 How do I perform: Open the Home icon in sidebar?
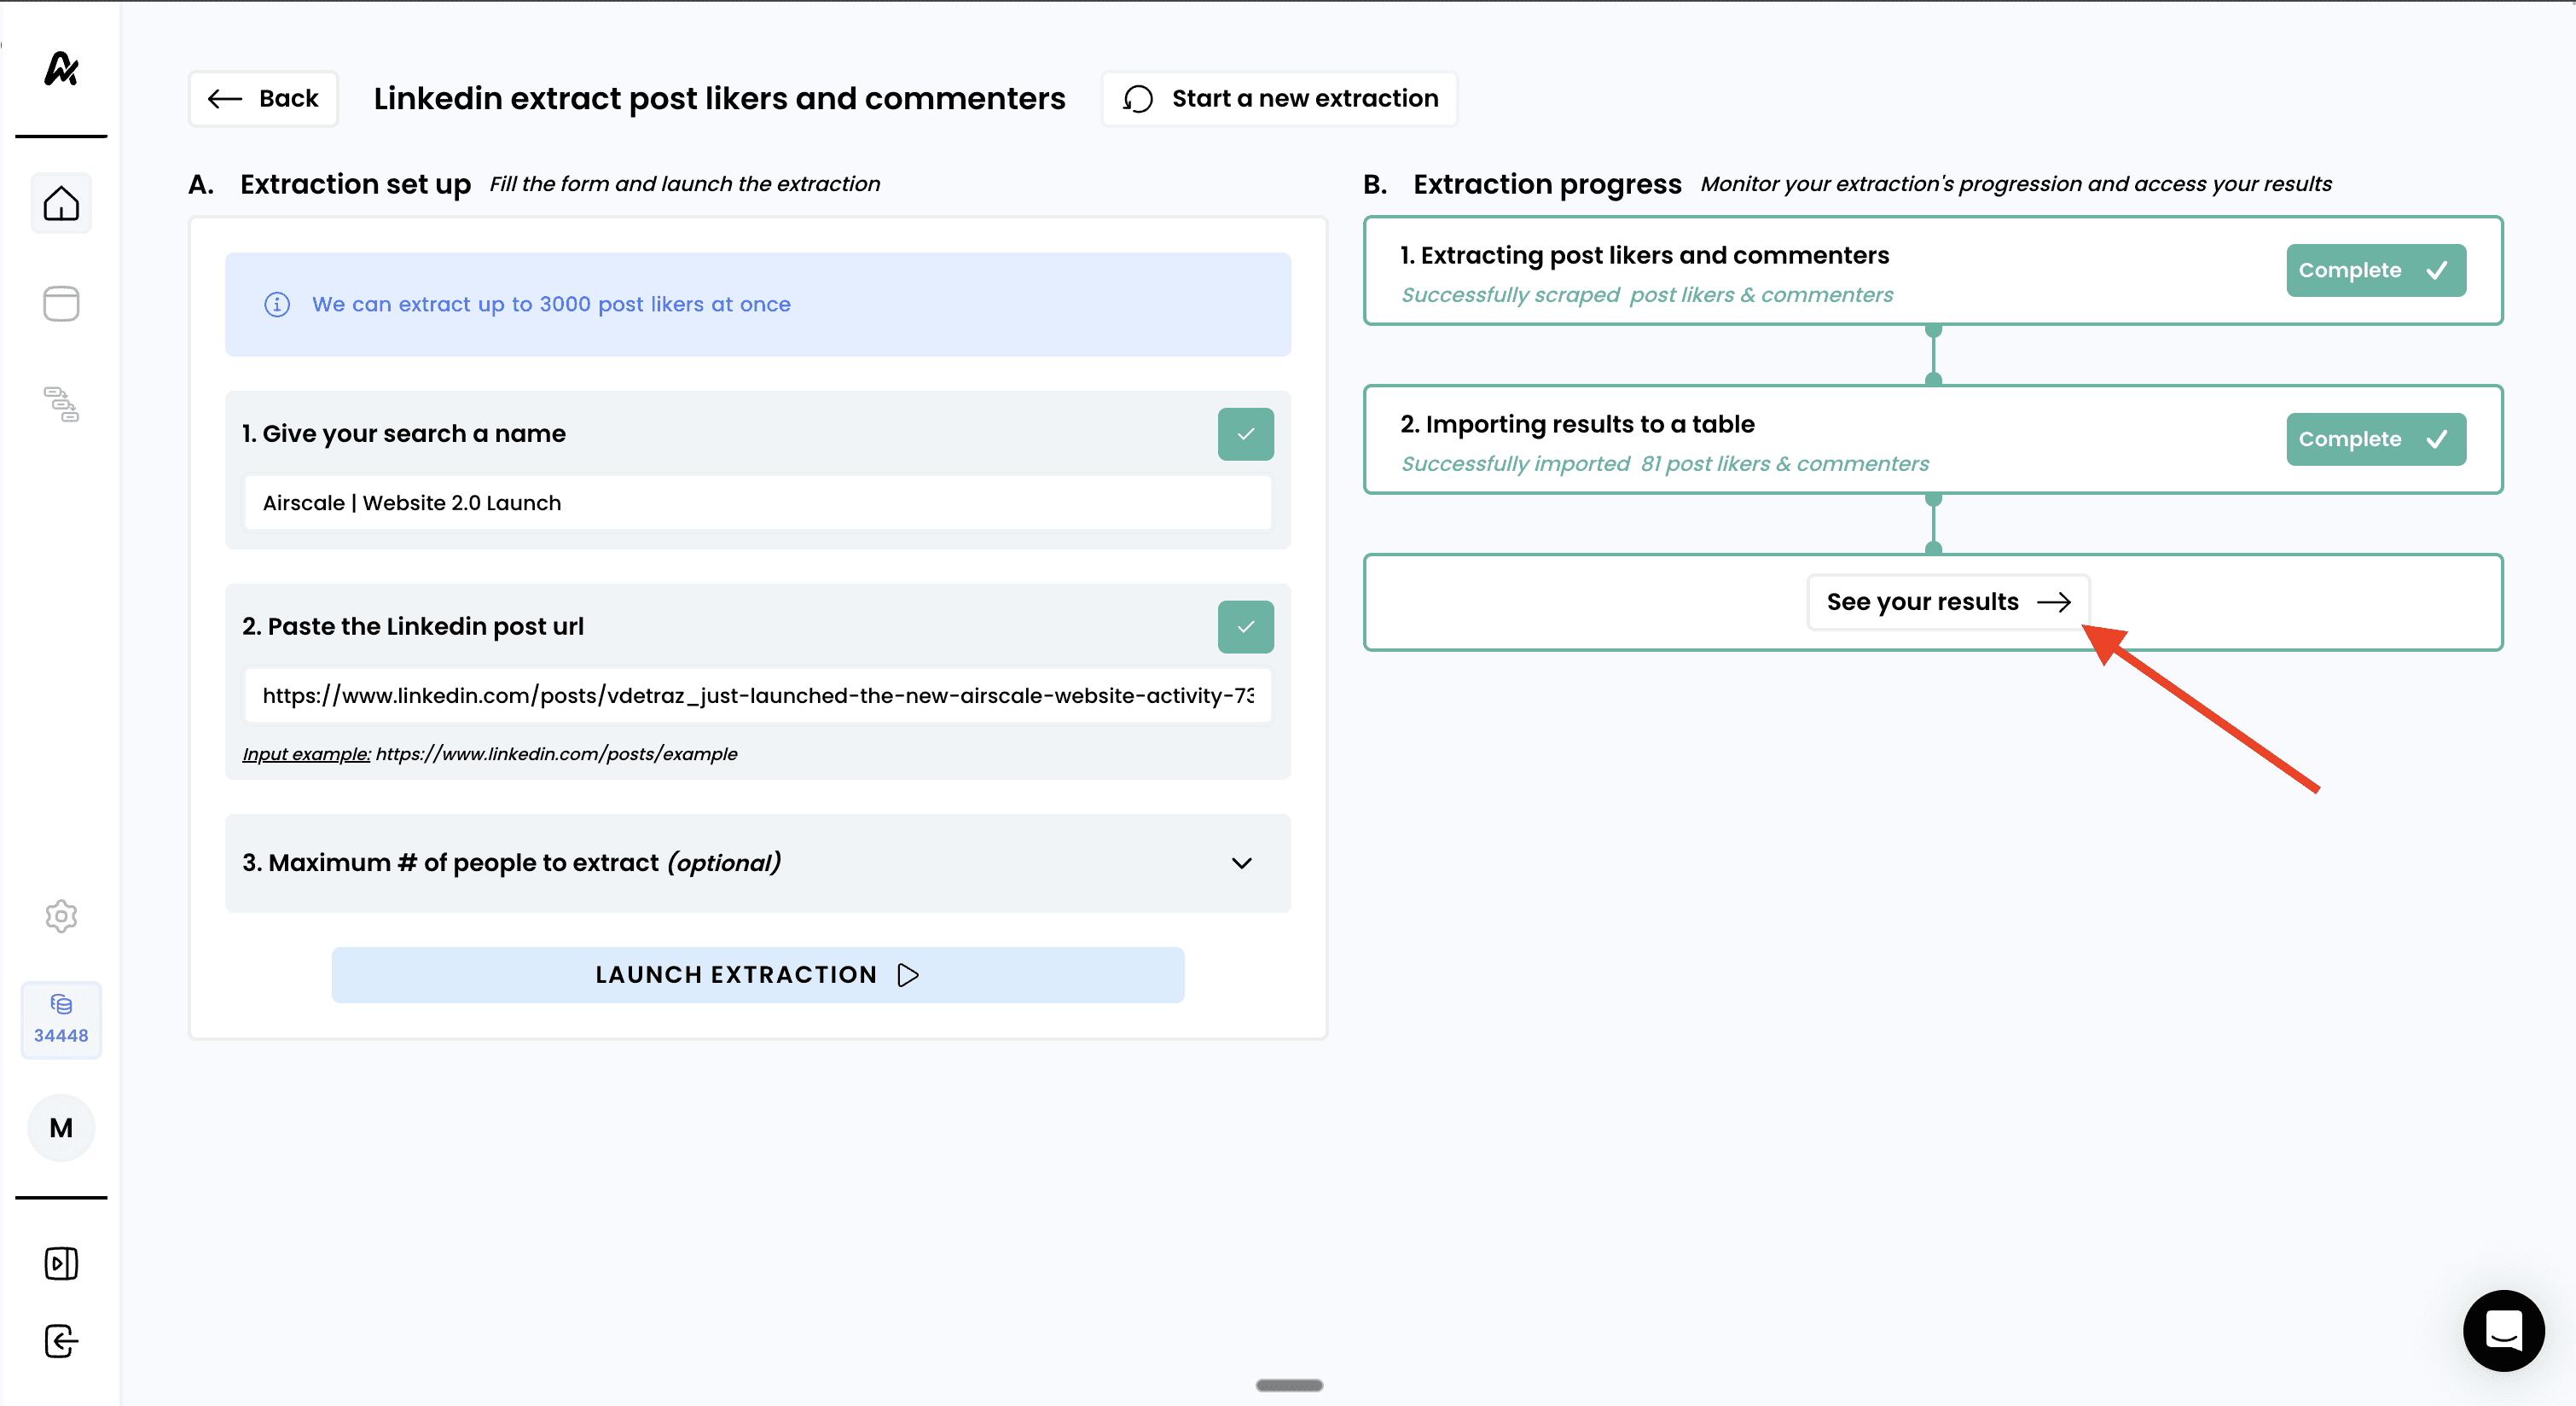[61, 203]
